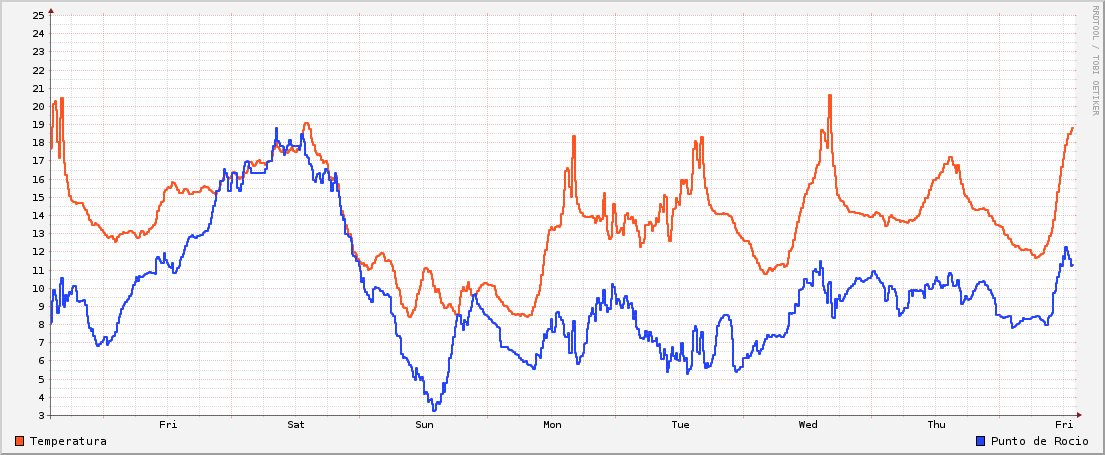Screen dimensions: 1105x455
Task: Click the red arrow ending the time axis
Action: [x=1078, y=415]
